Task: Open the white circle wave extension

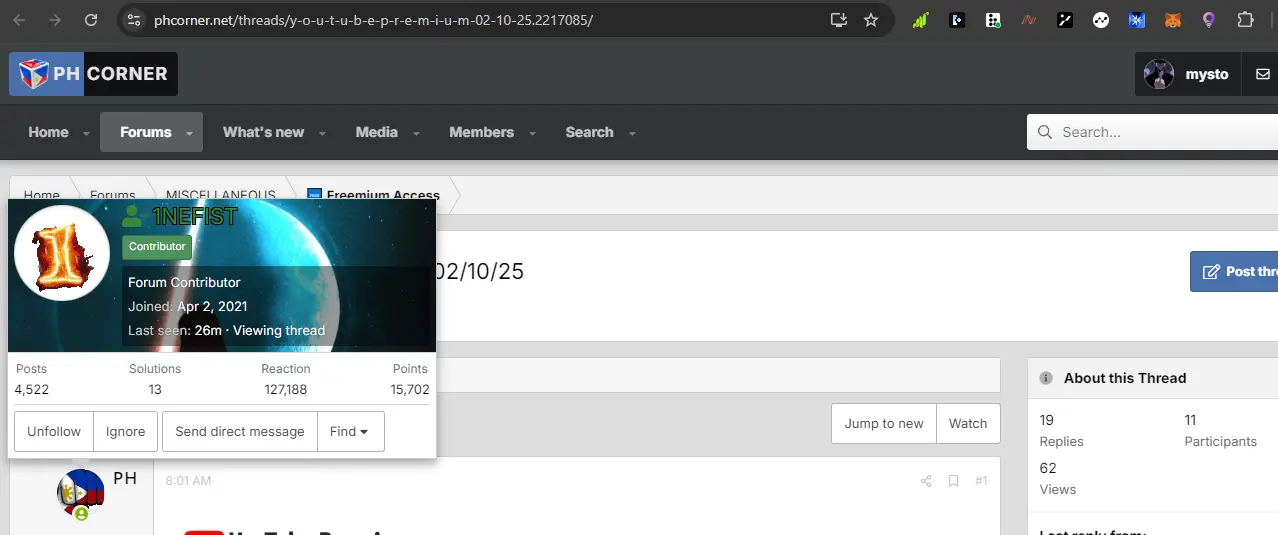Action: [1101, 20]
